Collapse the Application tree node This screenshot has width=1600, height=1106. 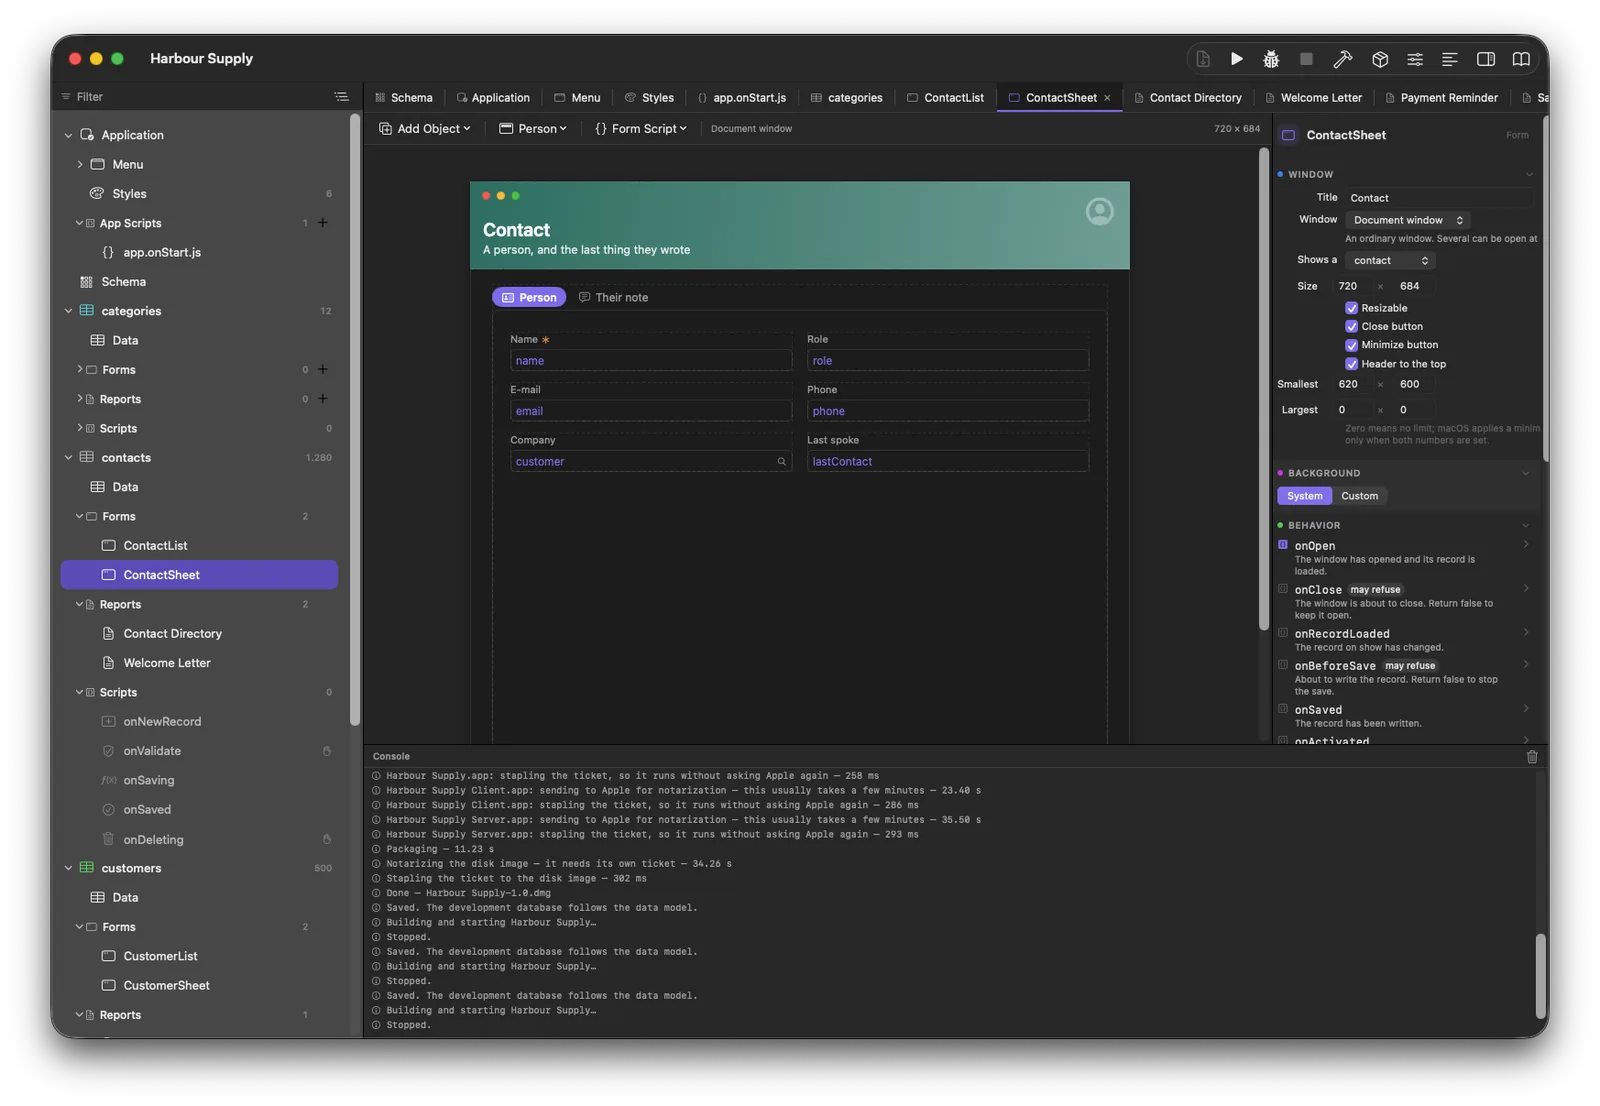point(68,135)
